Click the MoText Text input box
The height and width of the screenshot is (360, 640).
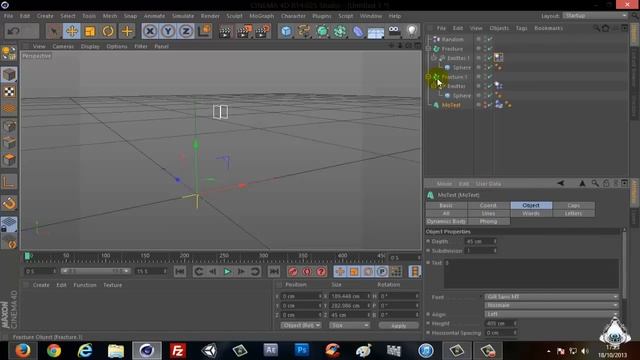tap(531, 274)
